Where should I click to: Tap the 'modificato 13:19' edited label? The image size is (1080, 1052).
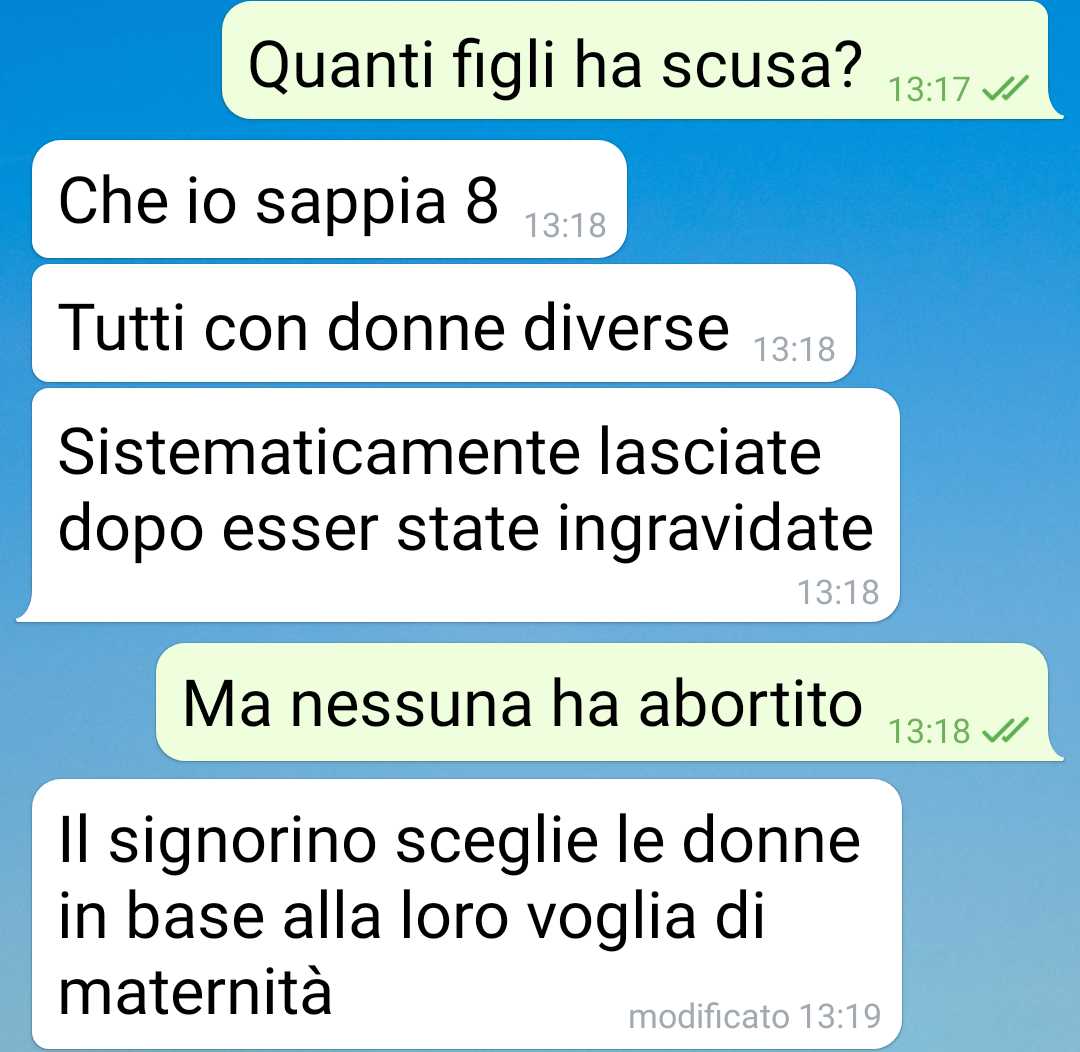(x=755, y=1016)
